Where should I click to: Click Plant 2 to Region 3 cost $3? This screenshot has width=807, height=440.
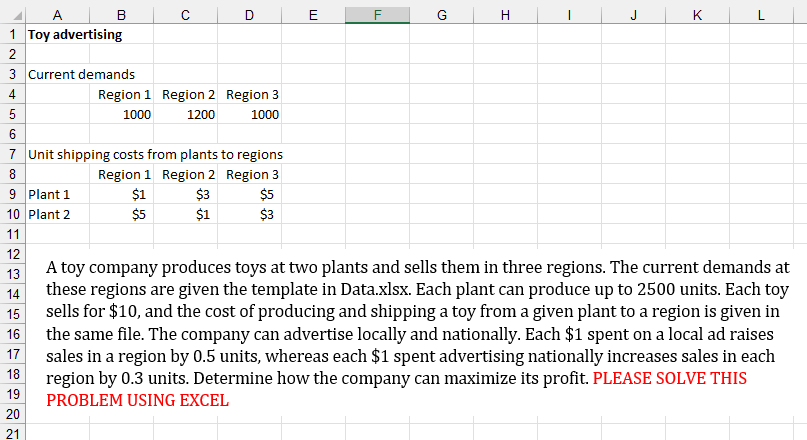coord(267,215)
